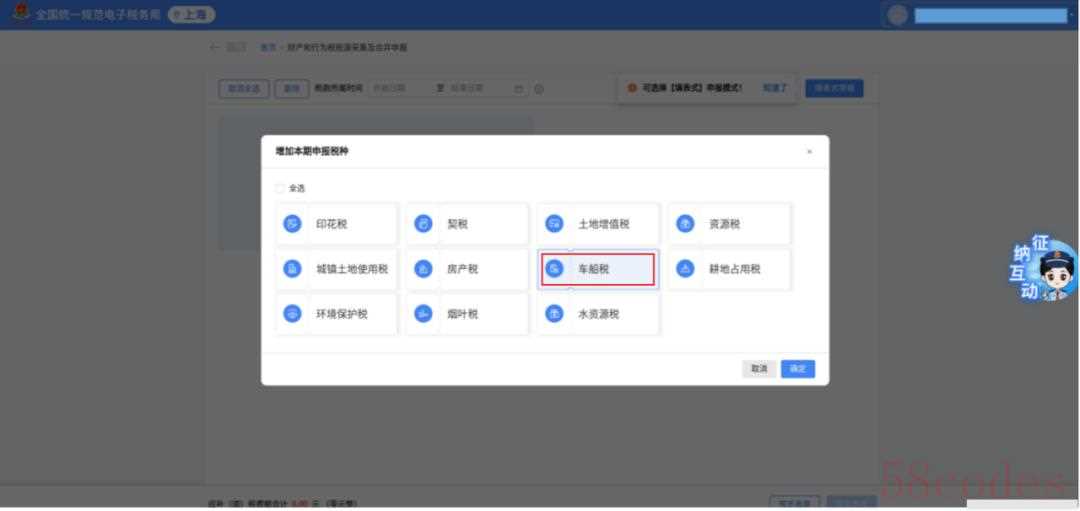The width and height of the screenshot is (1080, 511).
Task: Open the 上海 region selector in header
Action: coord(192,15)
